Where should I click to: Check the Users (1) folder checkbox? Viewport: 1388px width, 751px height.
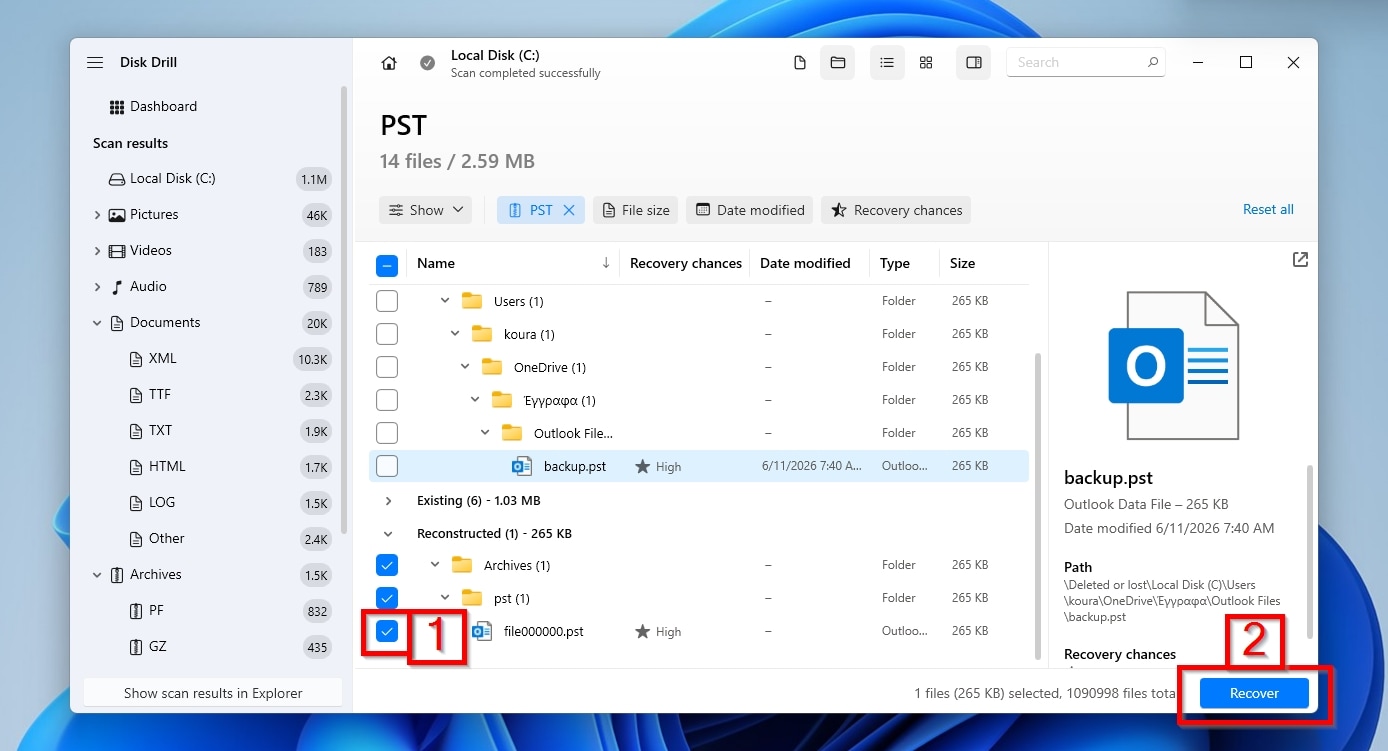click(387, 301)
